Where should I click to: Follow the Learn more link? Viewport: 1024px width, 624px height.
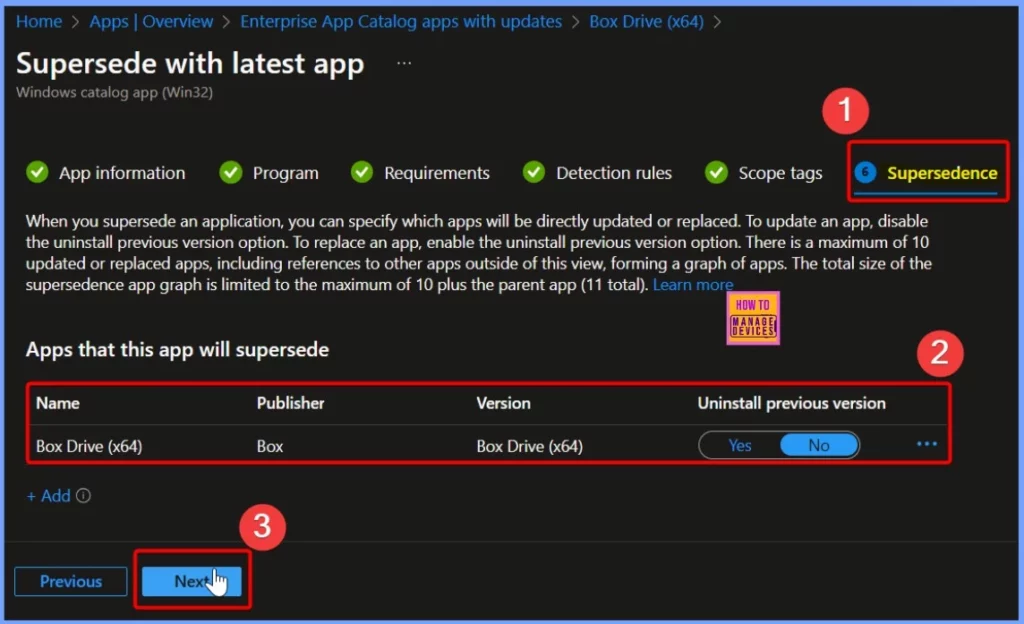tap(692, 285)
